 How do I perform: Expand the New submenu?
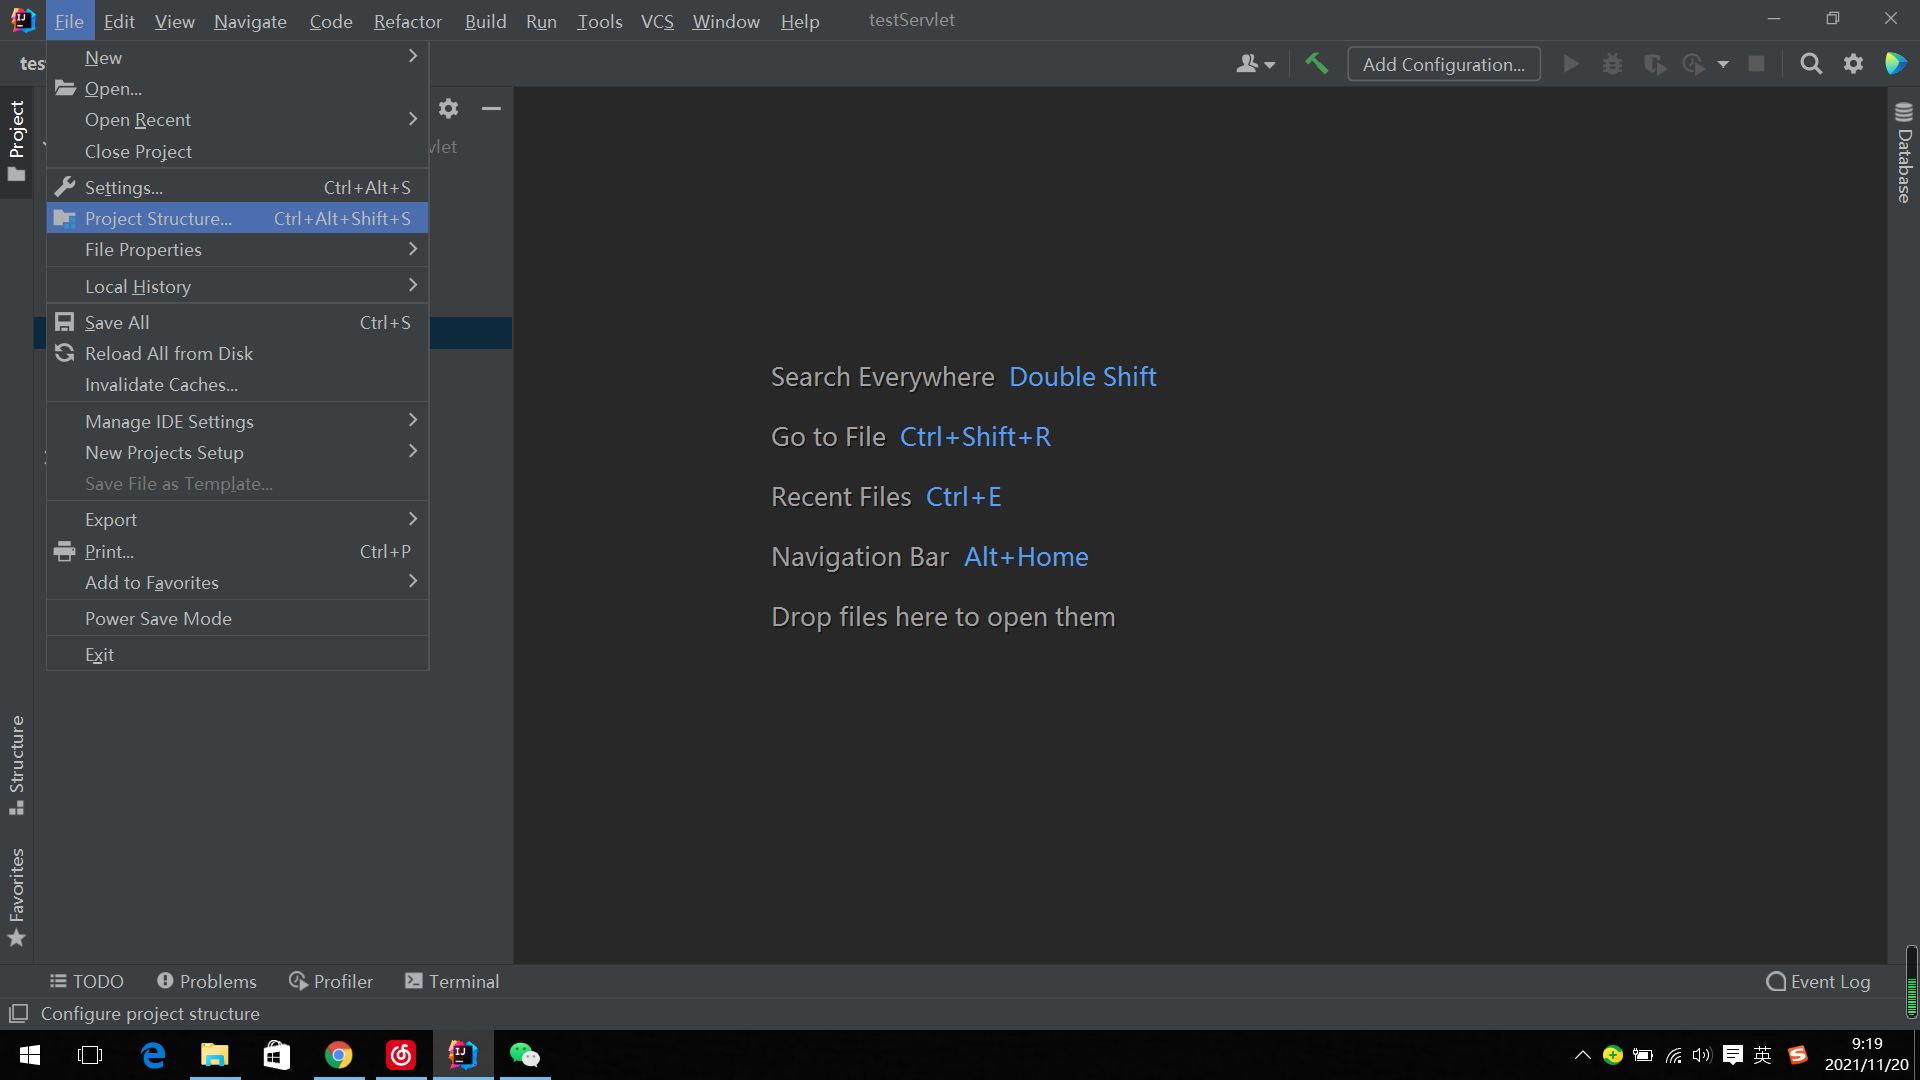tap(238, 57)
